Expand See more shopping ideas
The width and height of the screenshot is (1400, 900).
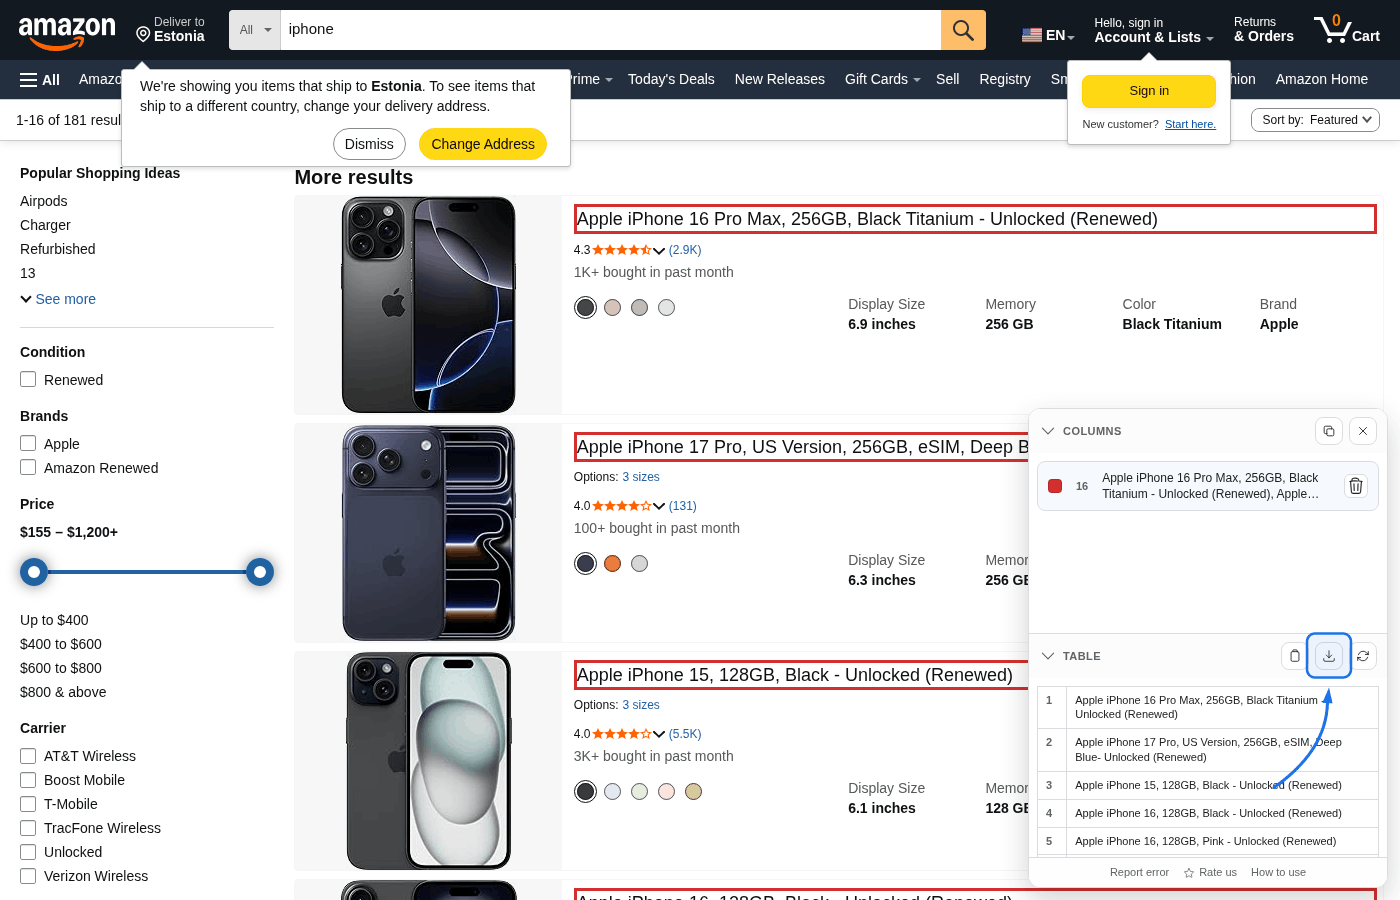click(x=58, y=299)
